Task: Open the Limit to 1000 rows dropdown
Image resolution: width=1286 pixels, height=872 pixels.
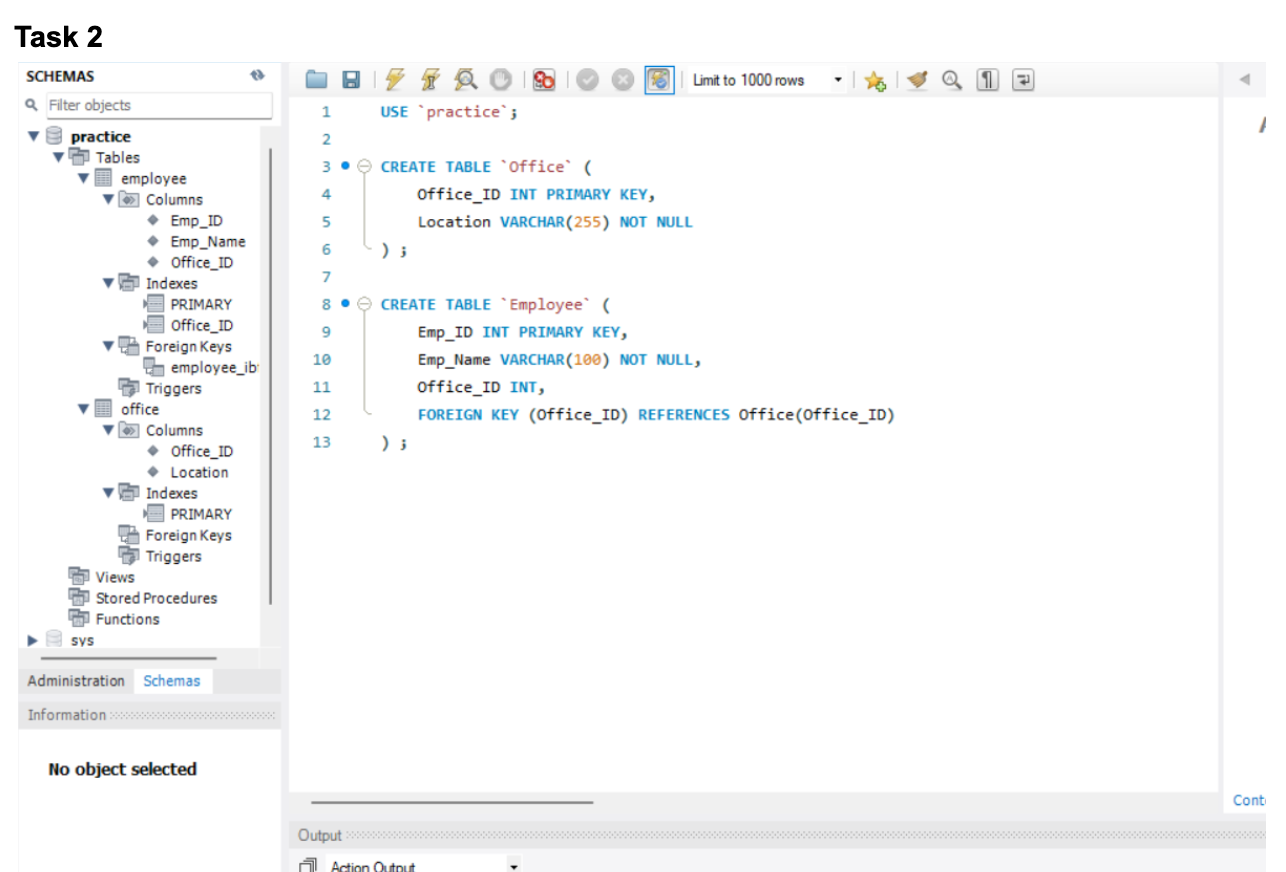Action: pos(838,80)
